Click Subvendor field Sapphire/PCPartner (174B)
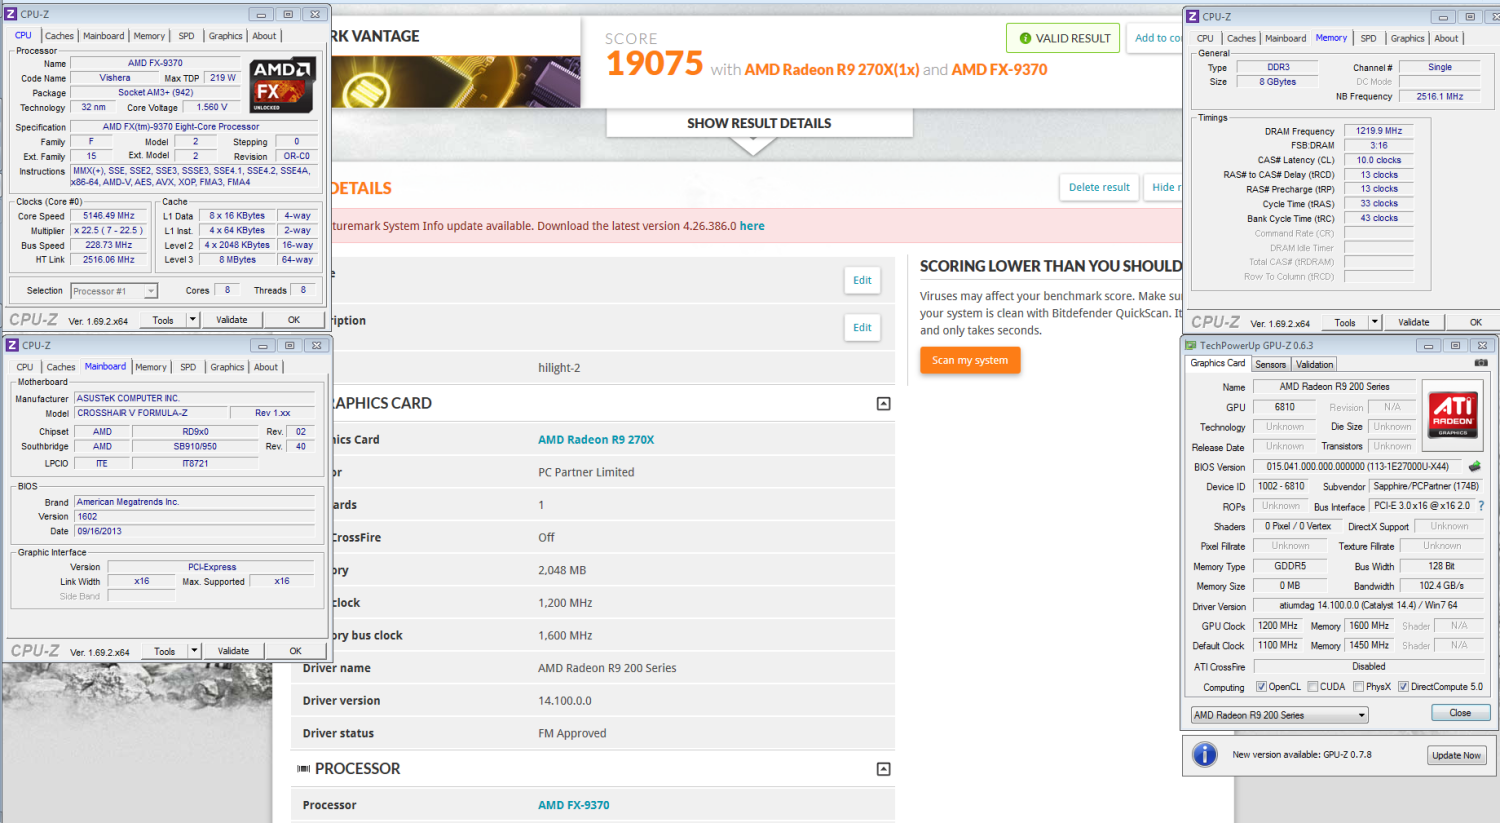 coord(1426,486)
